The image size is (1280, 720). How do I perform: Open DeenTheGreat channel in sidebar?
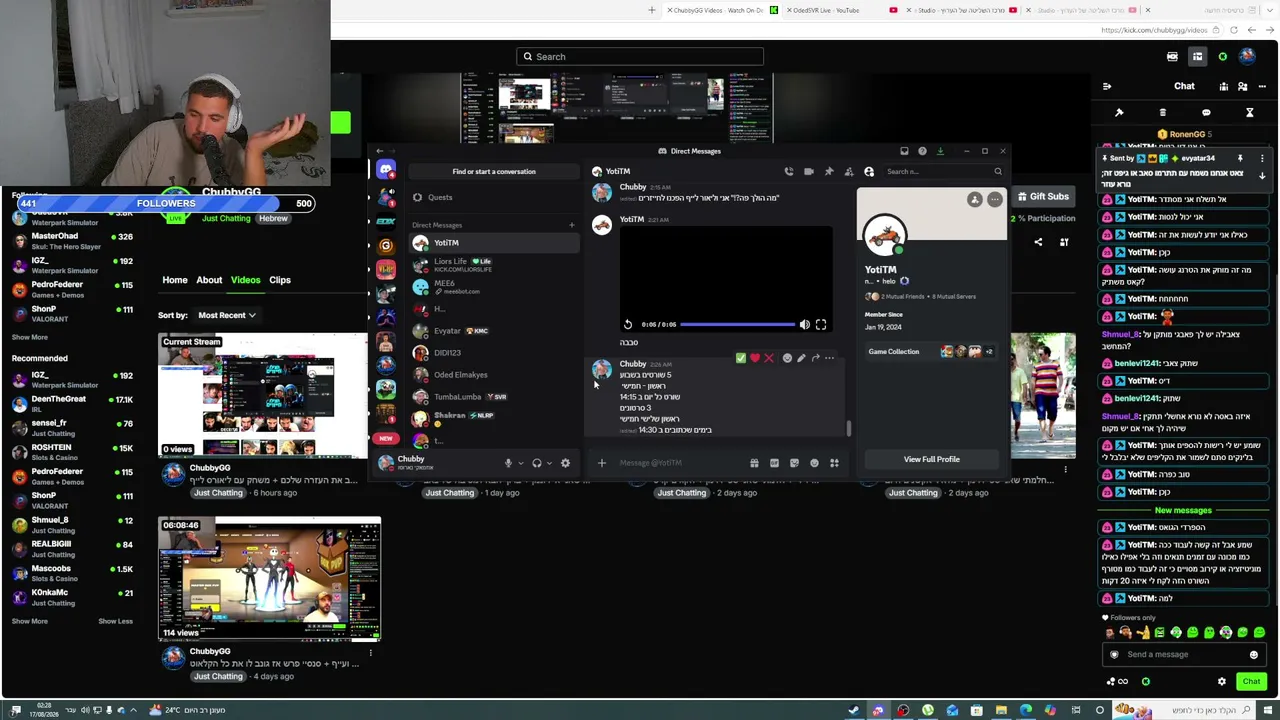(72, 403)
